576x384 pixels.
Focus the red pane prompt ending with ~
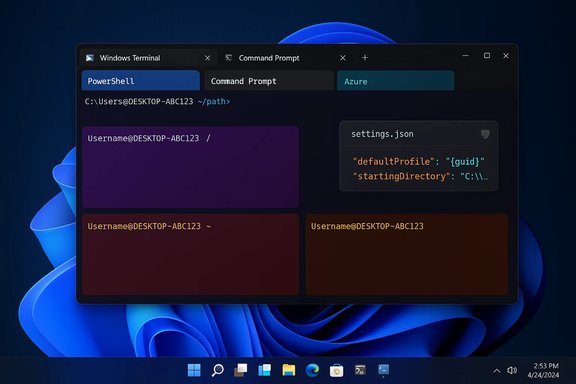(x=149, y=226)
